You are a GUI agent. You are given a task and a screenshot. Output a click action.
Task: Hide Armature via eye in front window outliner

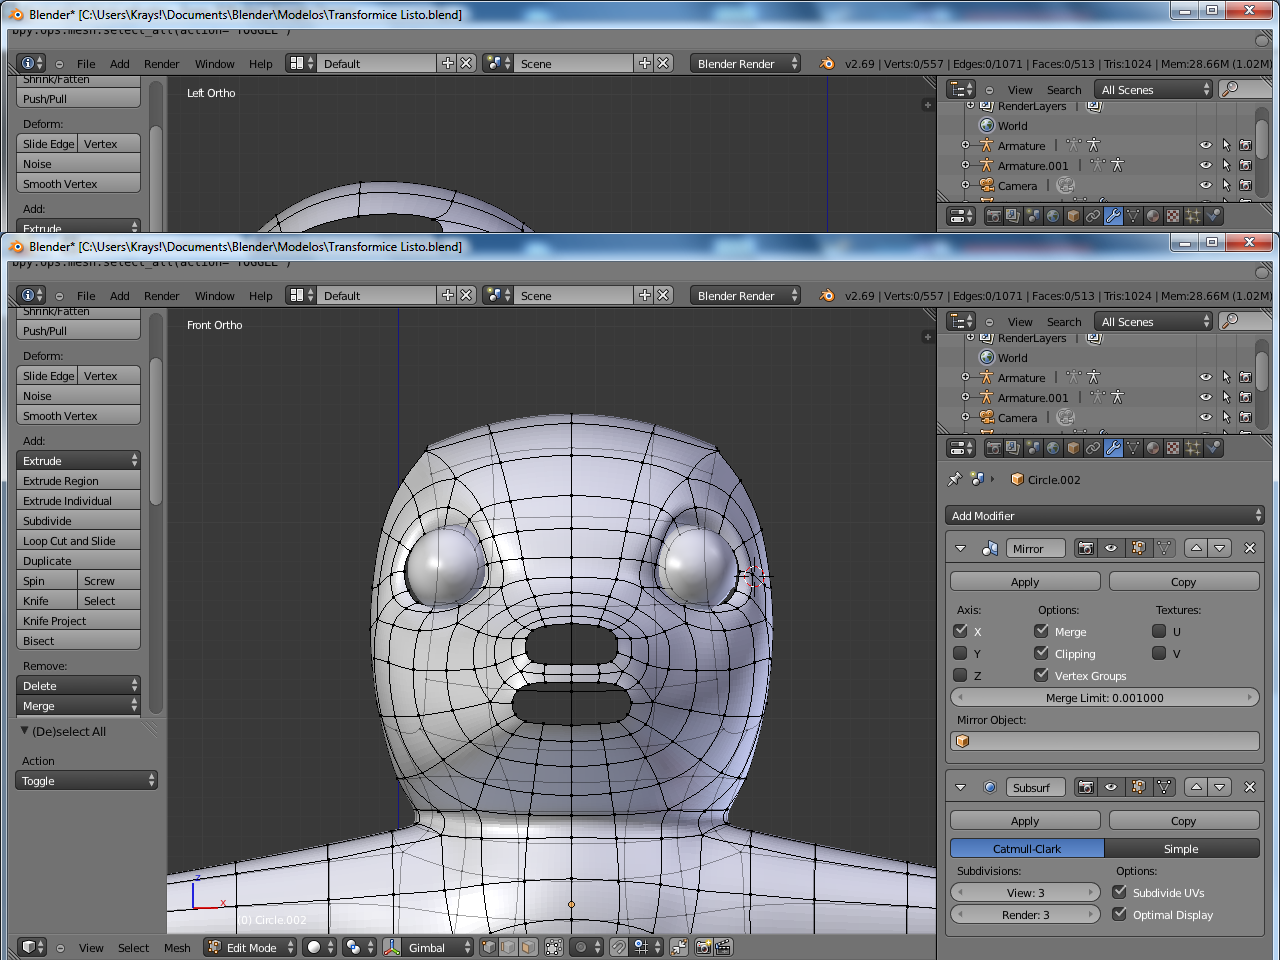point(1206,377)
